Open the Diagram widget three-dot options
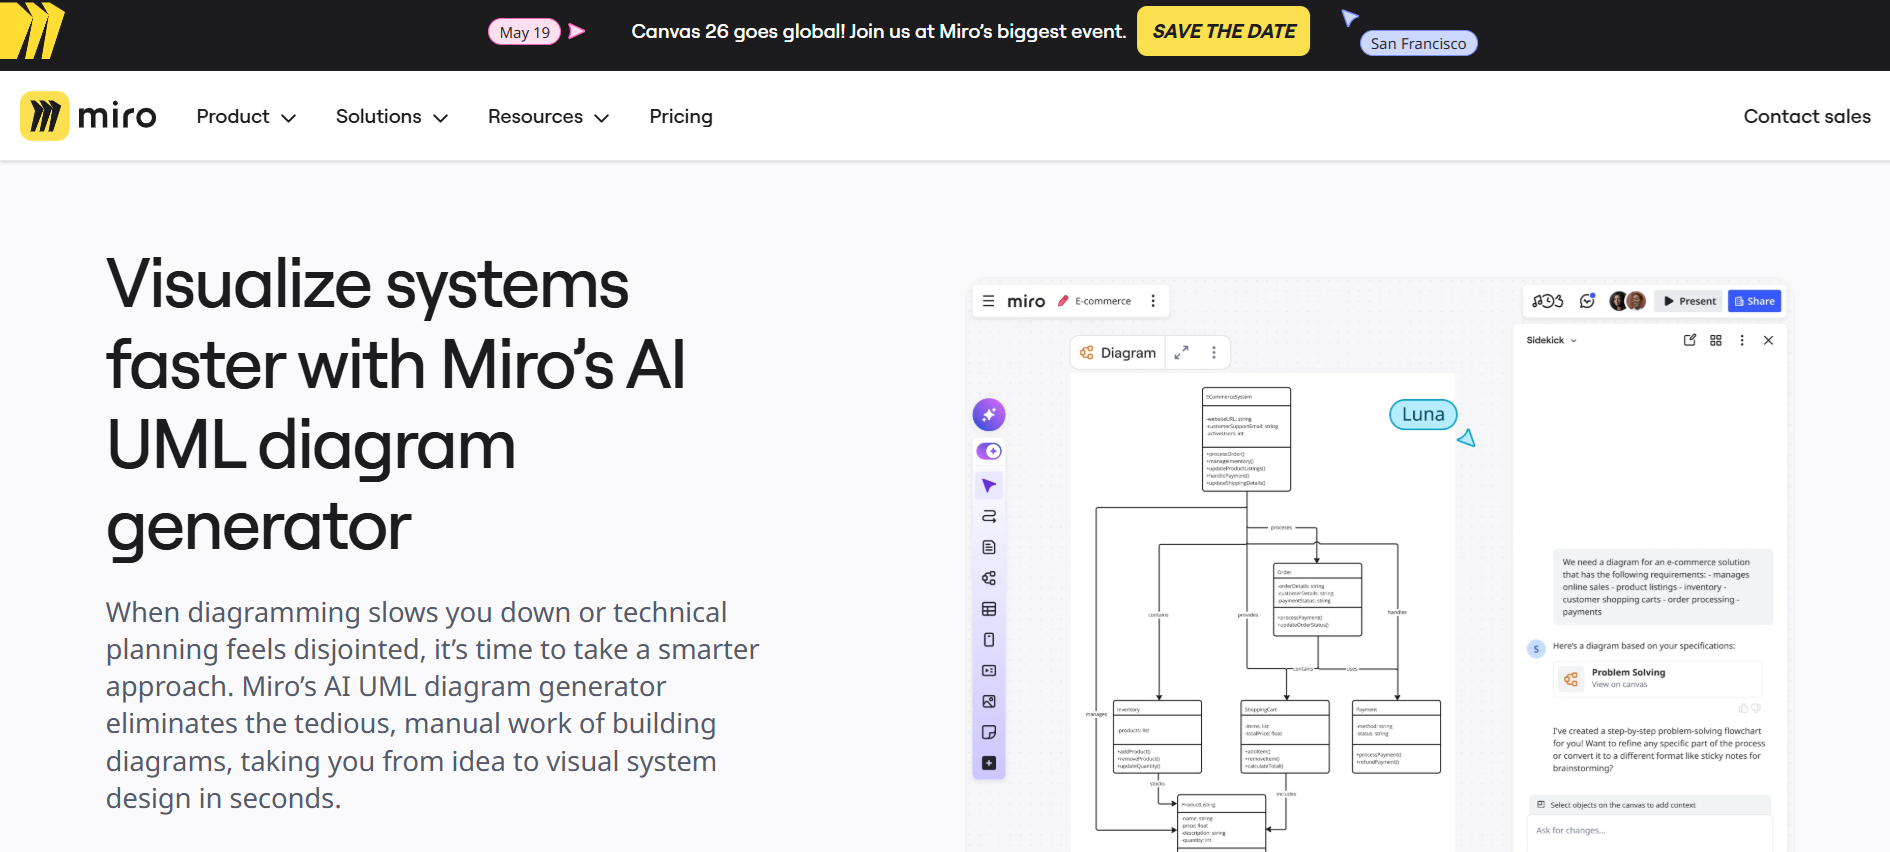This screenshot has height=852, width=1890. coord(1214,353)
